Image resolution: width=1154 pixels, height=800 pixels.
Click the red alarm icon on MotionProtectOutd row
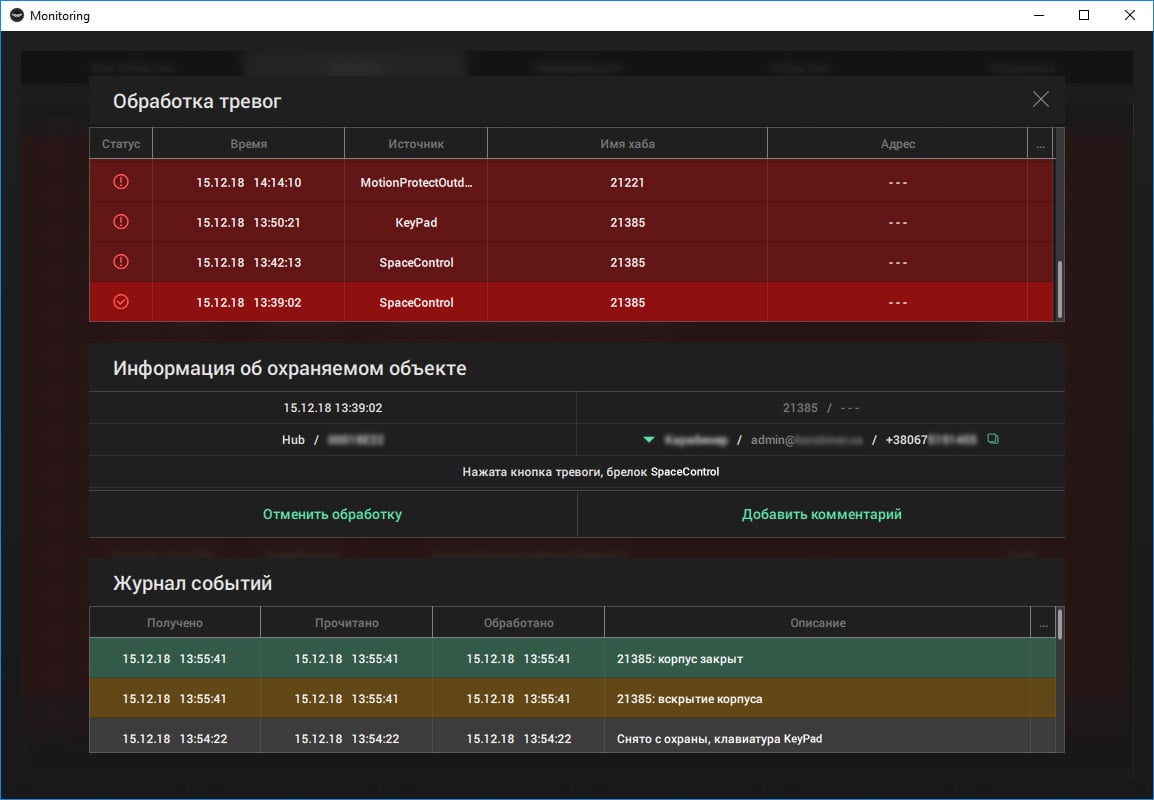[120, 182]
